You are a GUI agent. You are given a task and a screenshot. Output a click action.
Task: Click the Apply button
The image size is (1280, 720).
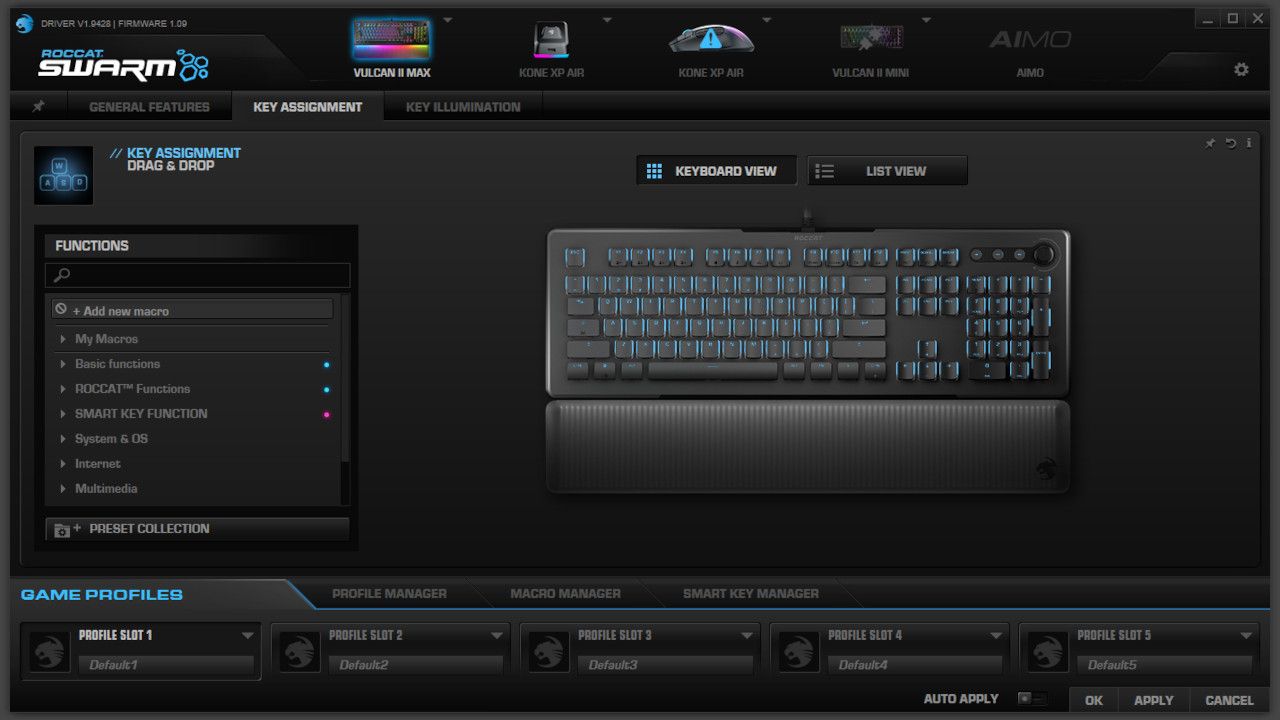pyautogui.click(x=1154, y=701)
